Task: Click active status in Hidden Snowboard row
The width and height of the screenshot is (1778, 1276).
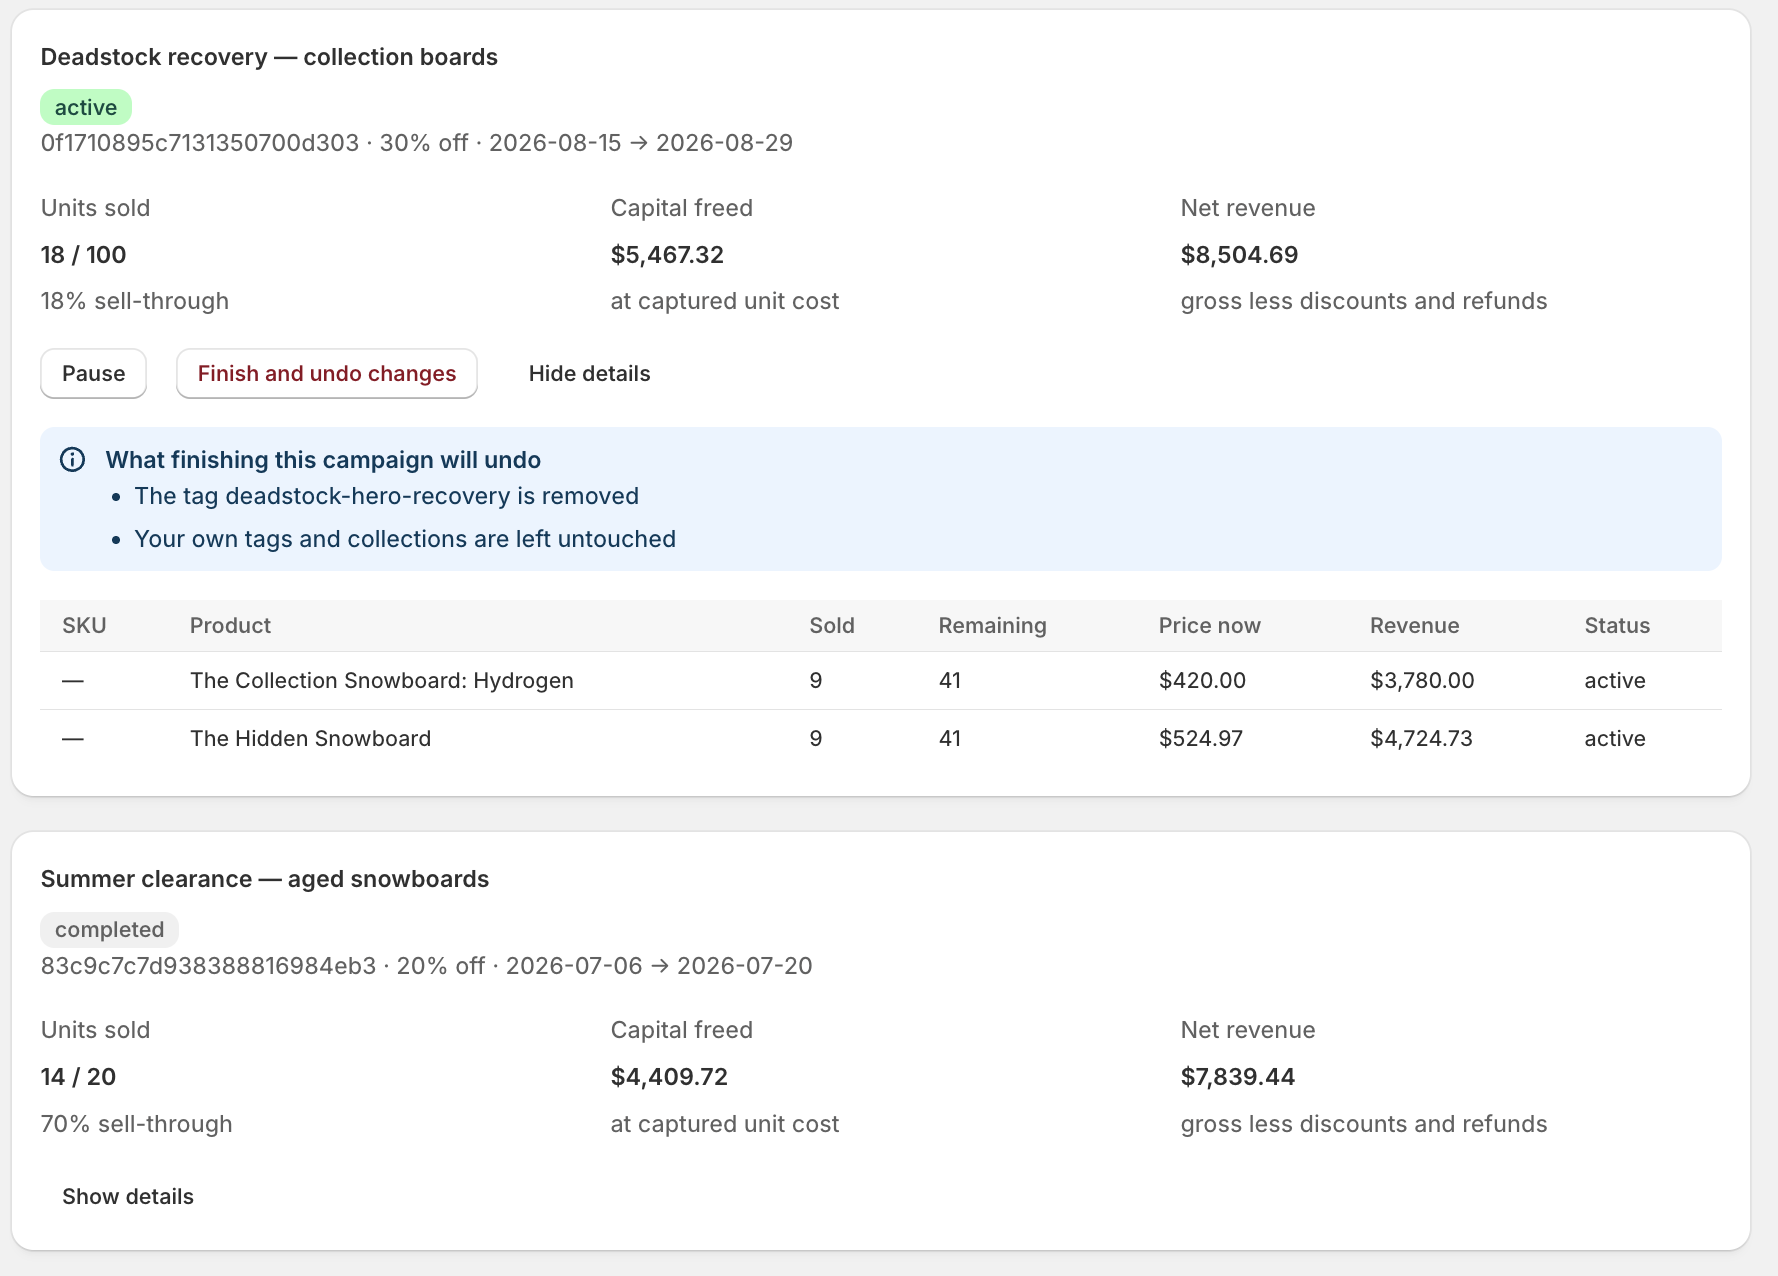Action: pos(1615,739)
